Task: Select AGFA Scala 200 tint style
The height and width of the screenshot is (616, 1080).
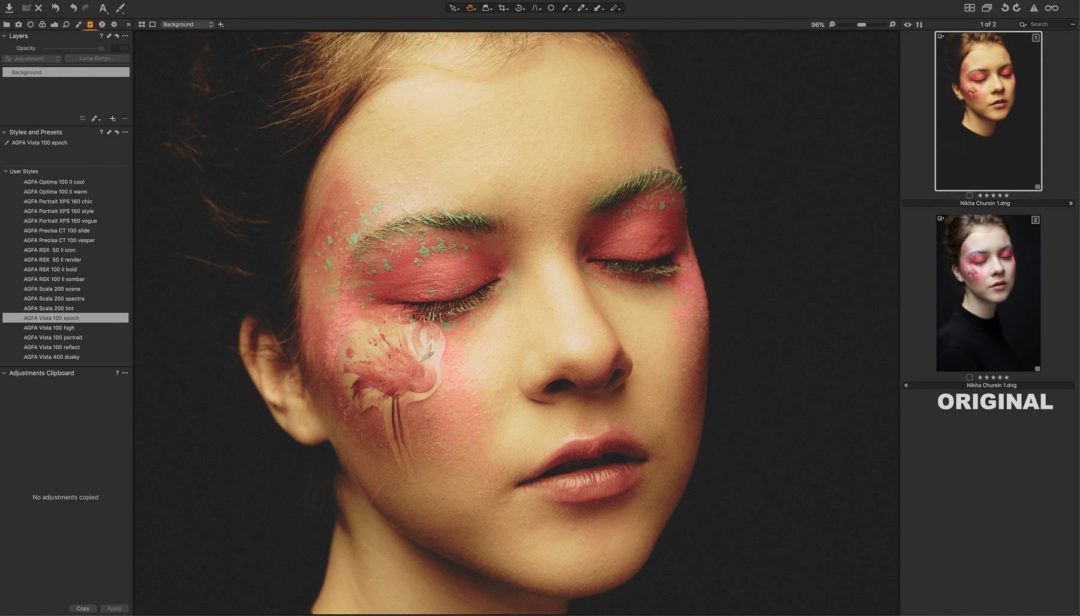Action: (47, 308)
